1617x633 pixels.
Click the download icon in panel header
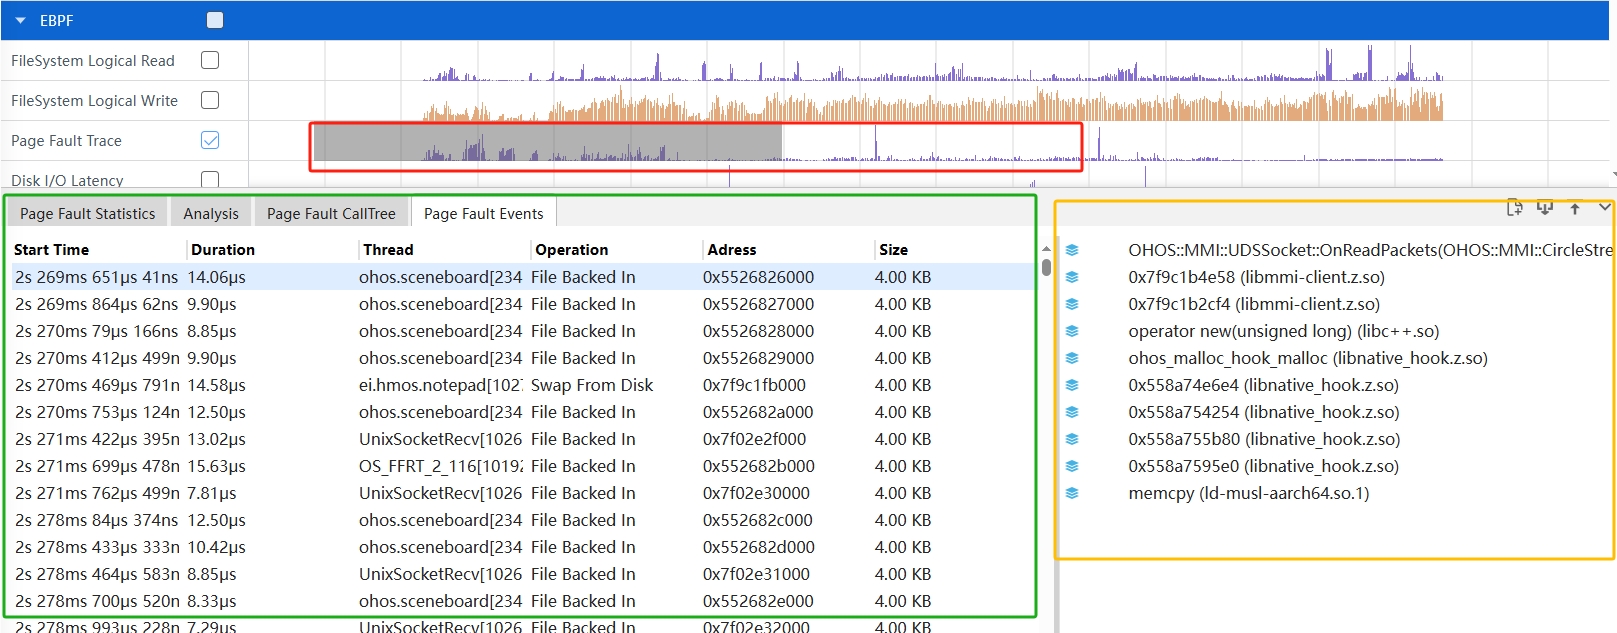pos(1545,208)
